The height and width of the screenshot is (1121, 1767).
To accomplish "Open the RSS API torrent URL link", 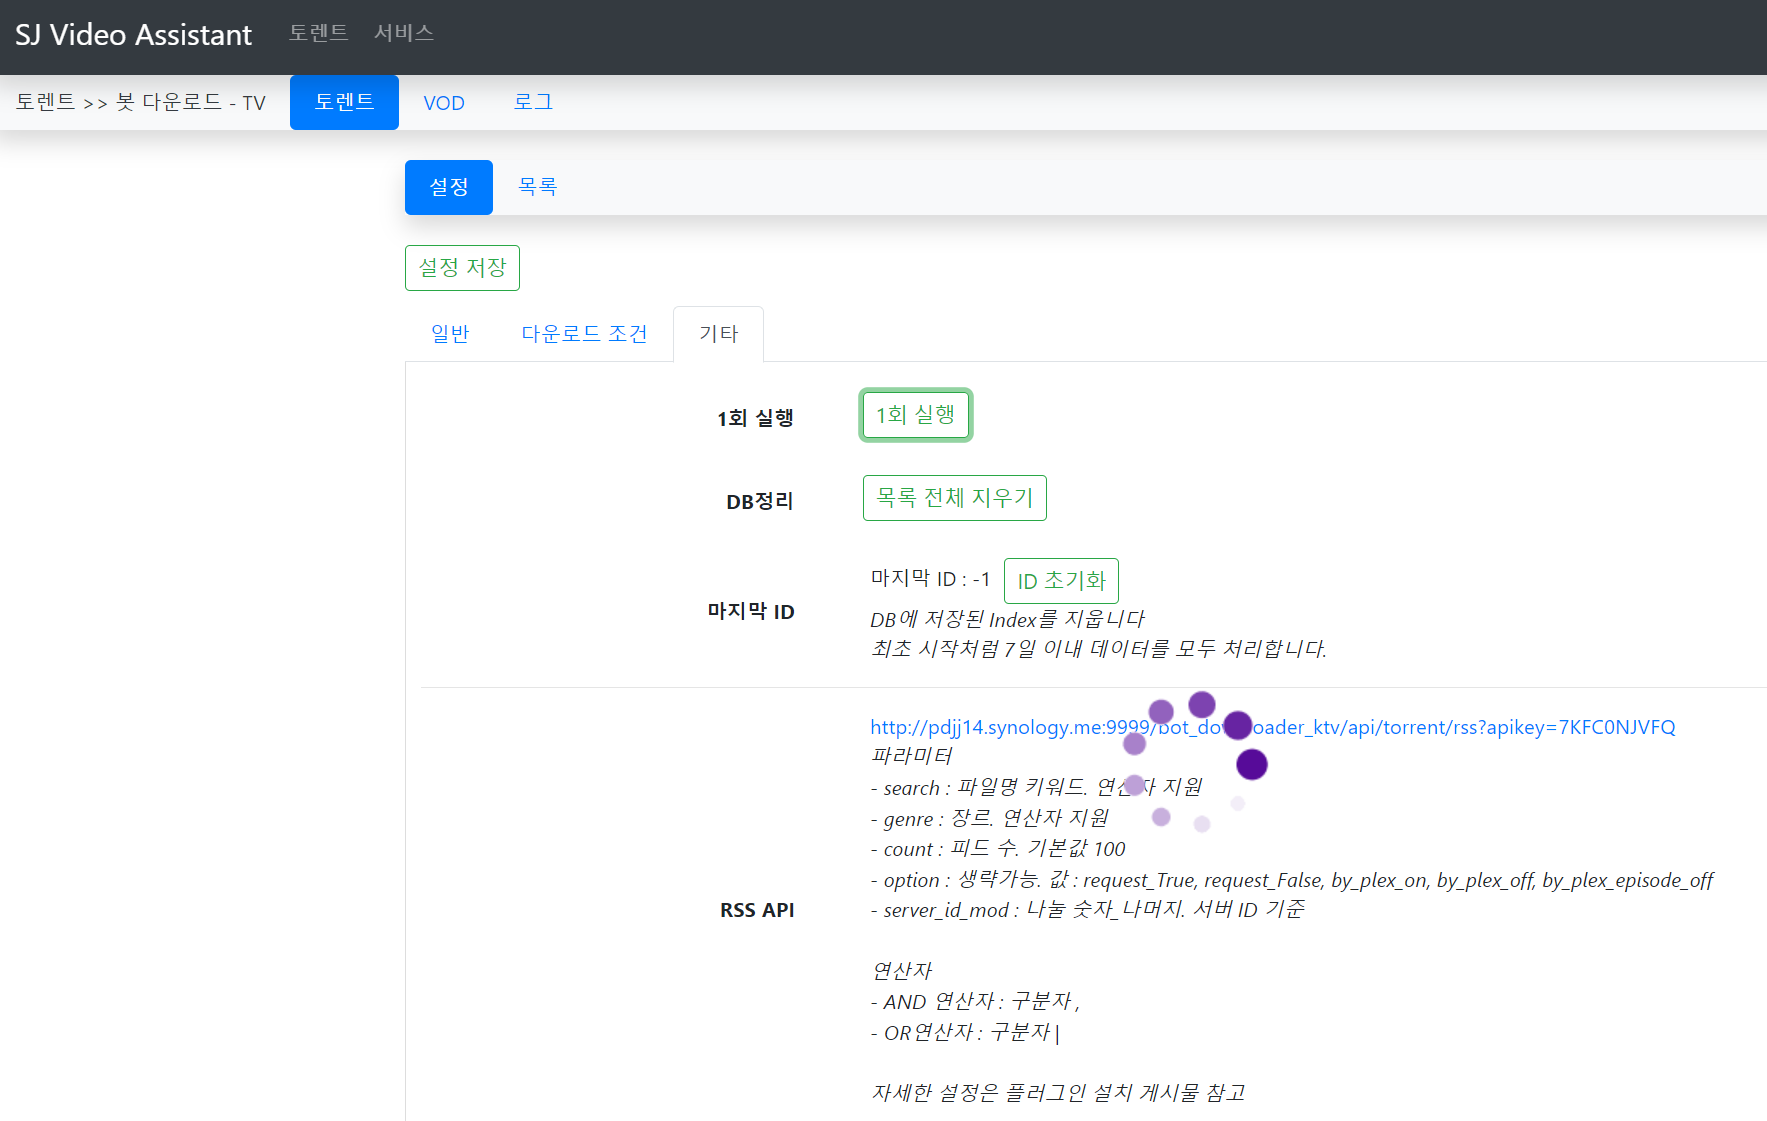I will point(1272,727).
